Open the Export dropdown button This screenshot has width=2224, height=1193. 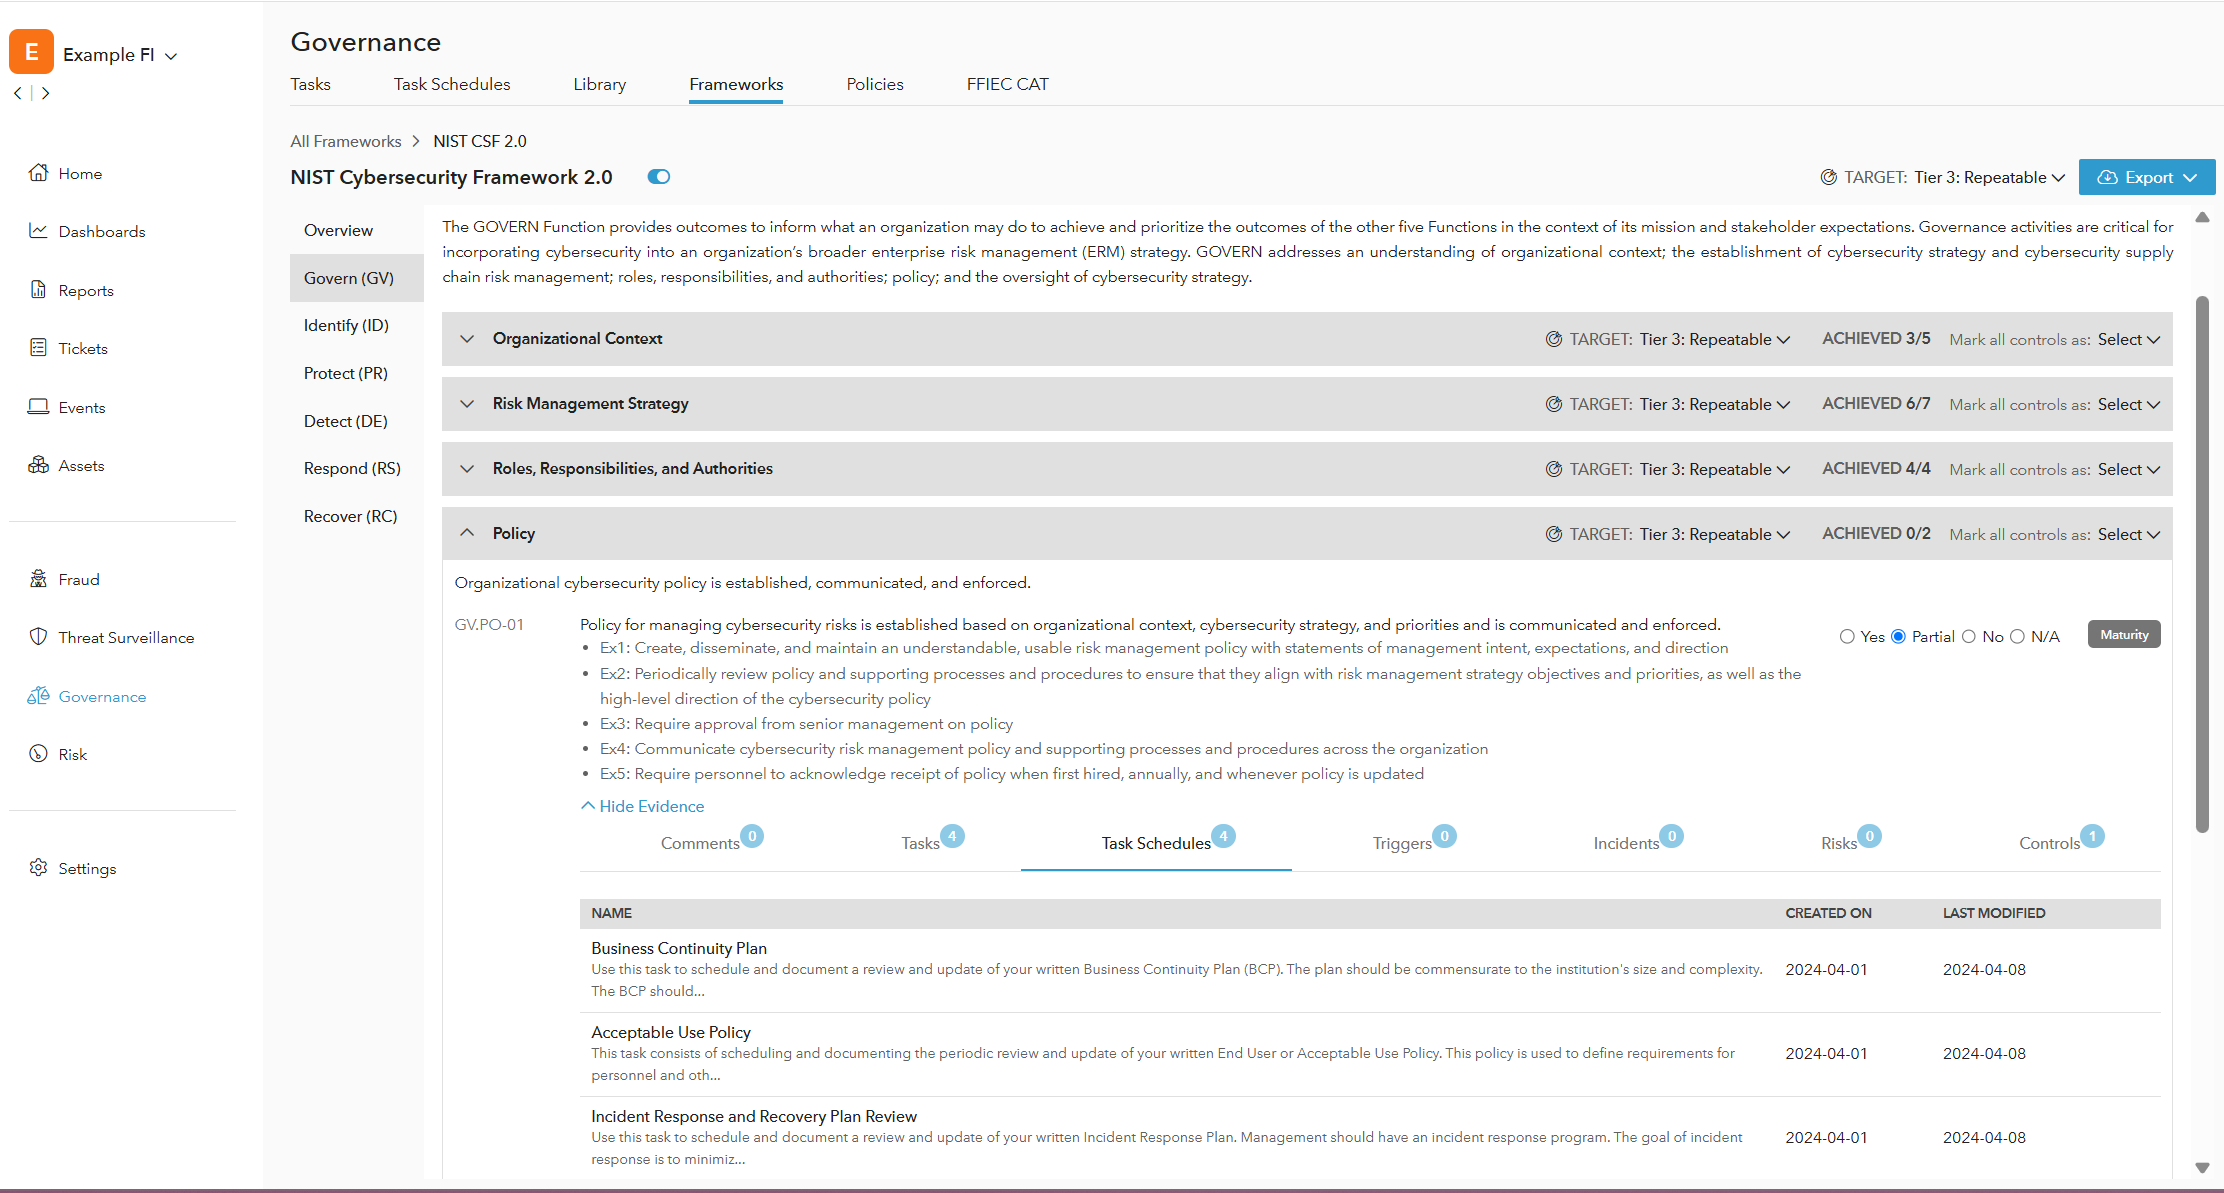2146,177
